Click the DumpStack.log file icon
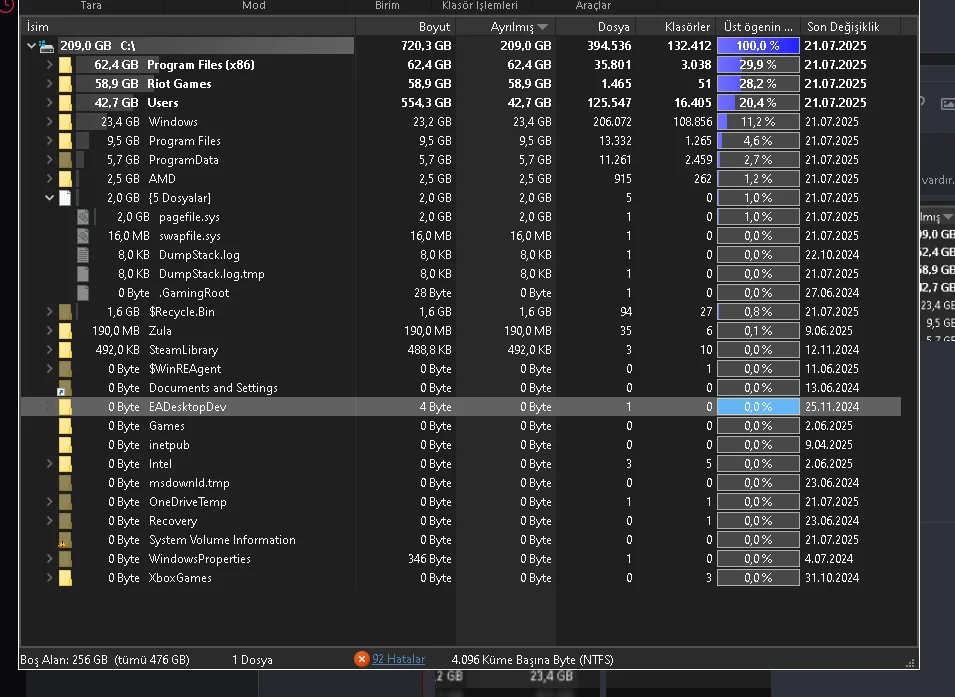955x697 pixels. tap(83, 255)
